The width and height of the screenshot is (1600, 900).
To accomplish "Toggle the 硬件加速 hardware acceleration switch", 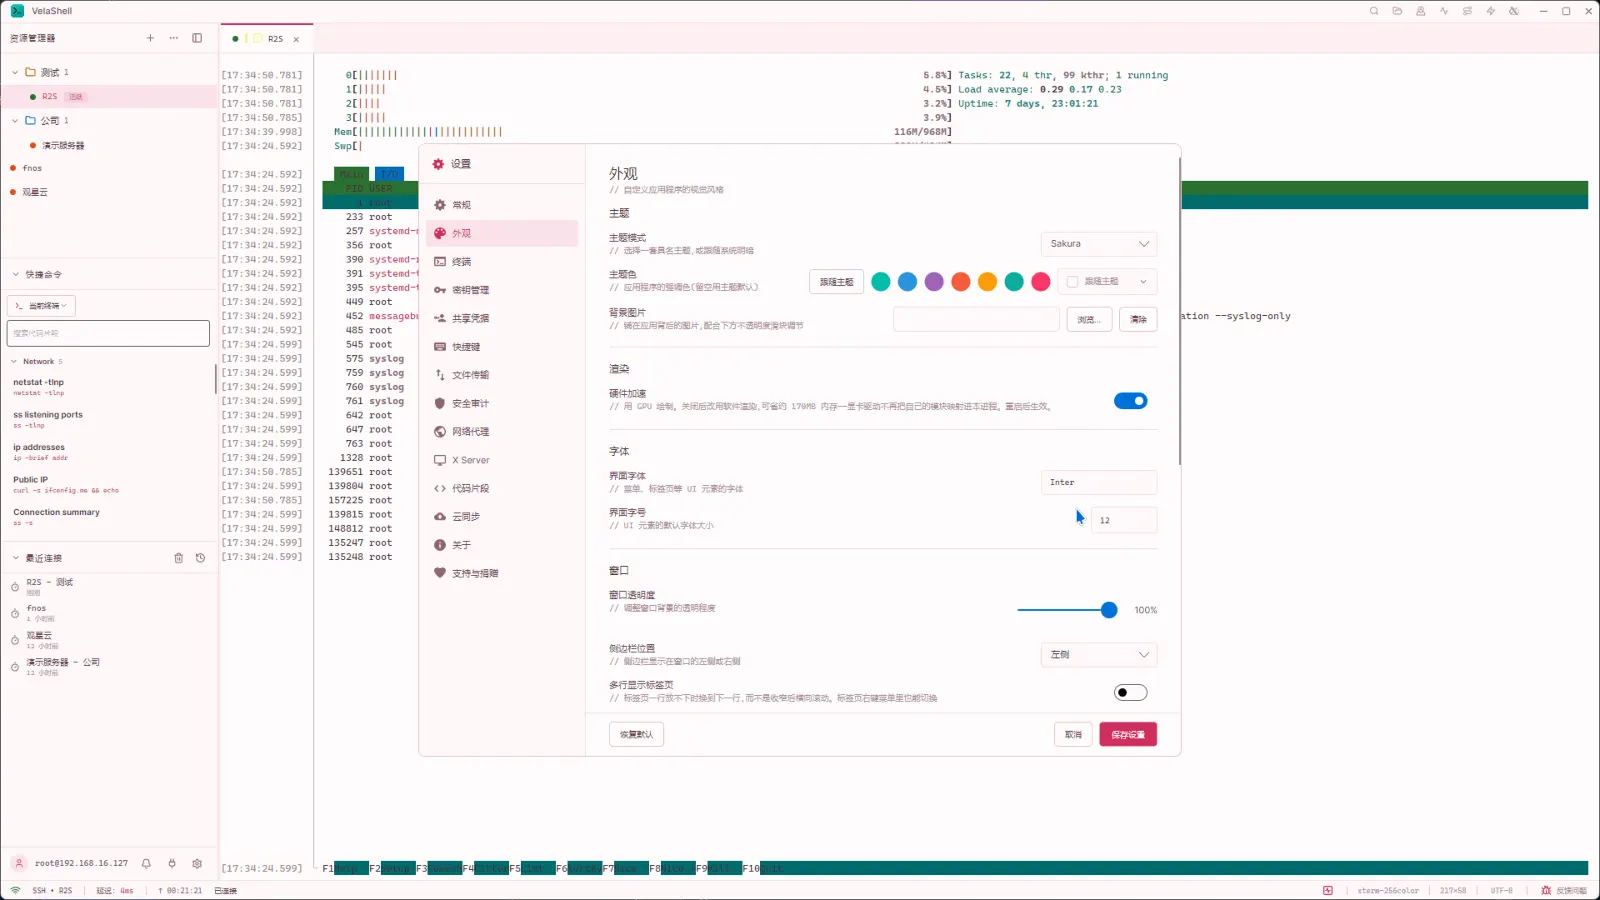I will pyautogui.click(x=1131, y=401).
